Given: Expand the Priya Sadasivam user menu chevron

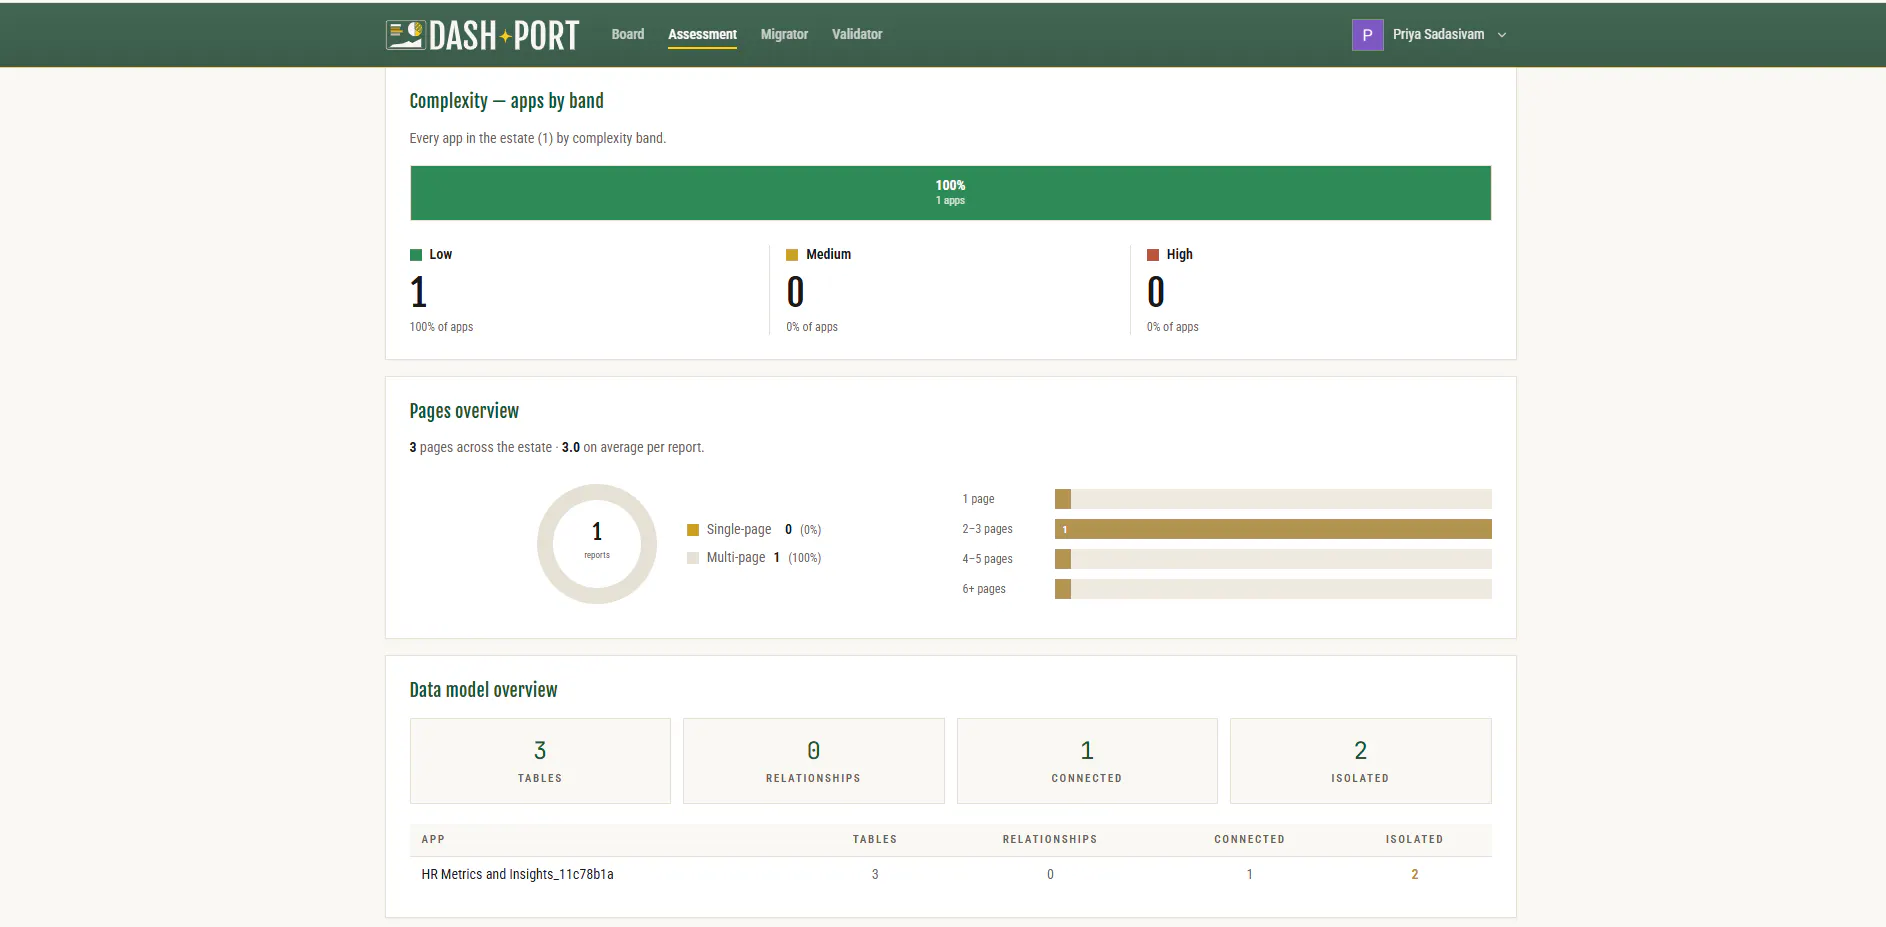Looking at the screenshot, I should click(x=1502, y=35).
